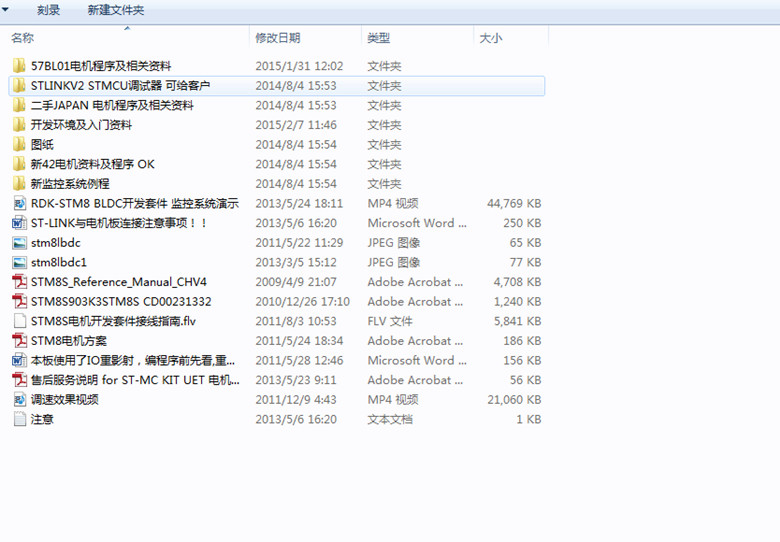Sort by the 大小 column header
This screenshot has height=542, width=780.
pos(490,38)
